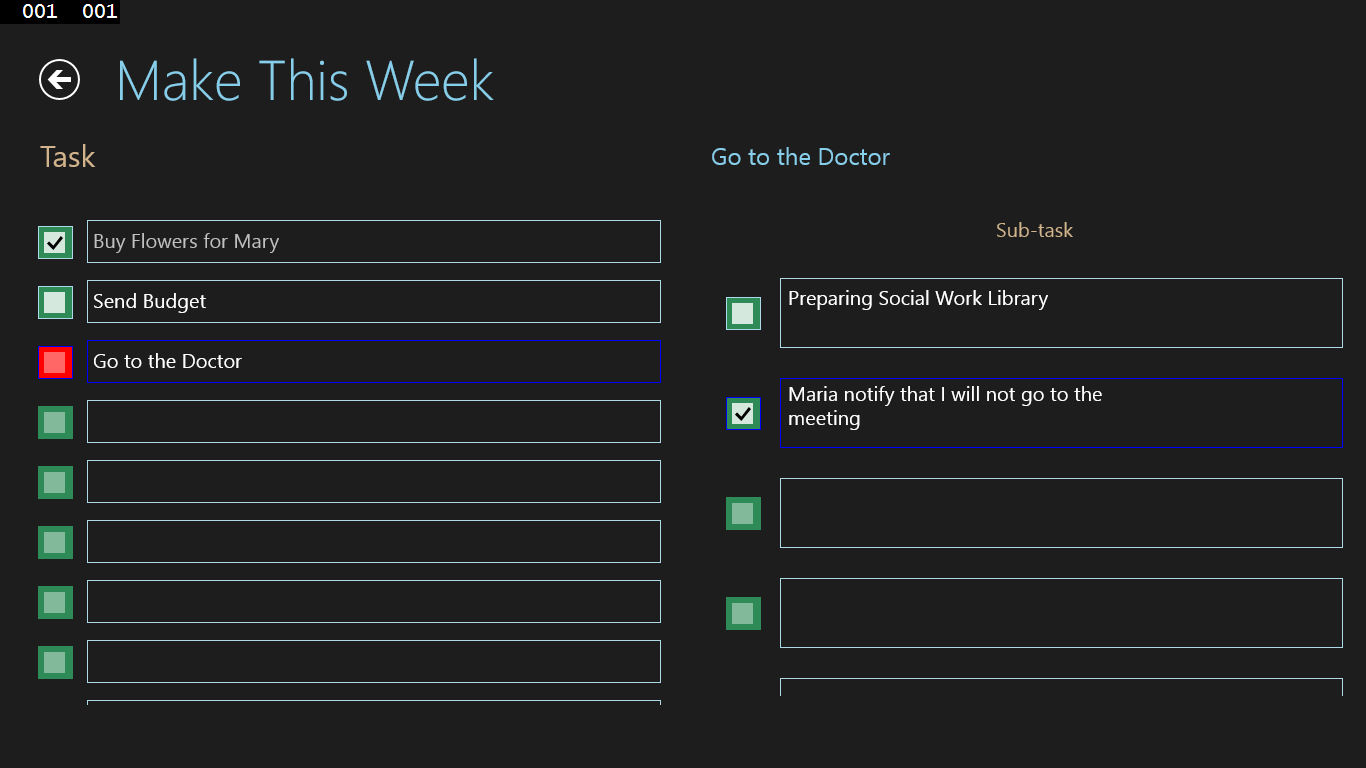Check the Send Budget task checkbox
This screenshot has height=768, width=1366.
pos(55,302)
